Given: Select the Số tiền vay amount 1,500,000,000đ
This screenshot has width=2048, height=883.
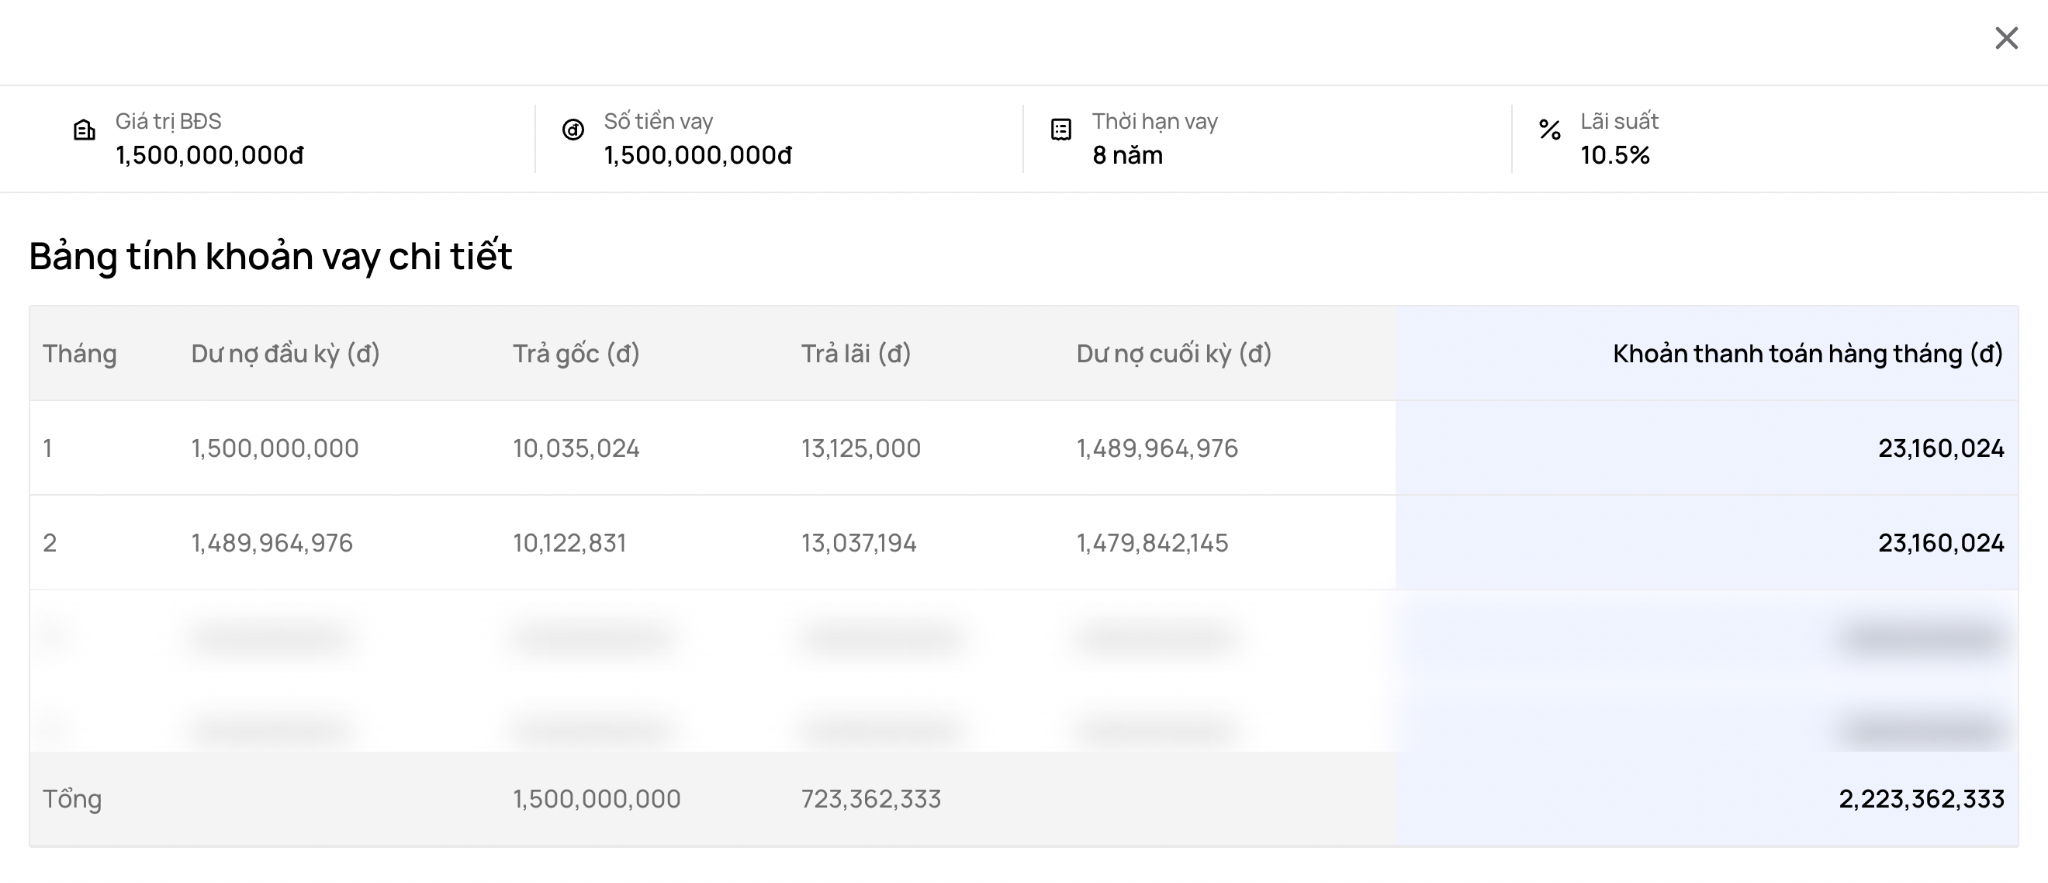Looking at the screenshot, I should click(698, 155).
